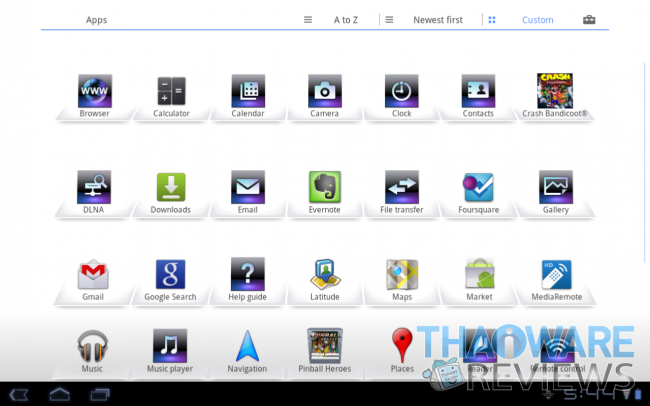Click the toolbox icon in the top bar
The height and width of the screenshot is (406, 650).
(x=589, y=19)
